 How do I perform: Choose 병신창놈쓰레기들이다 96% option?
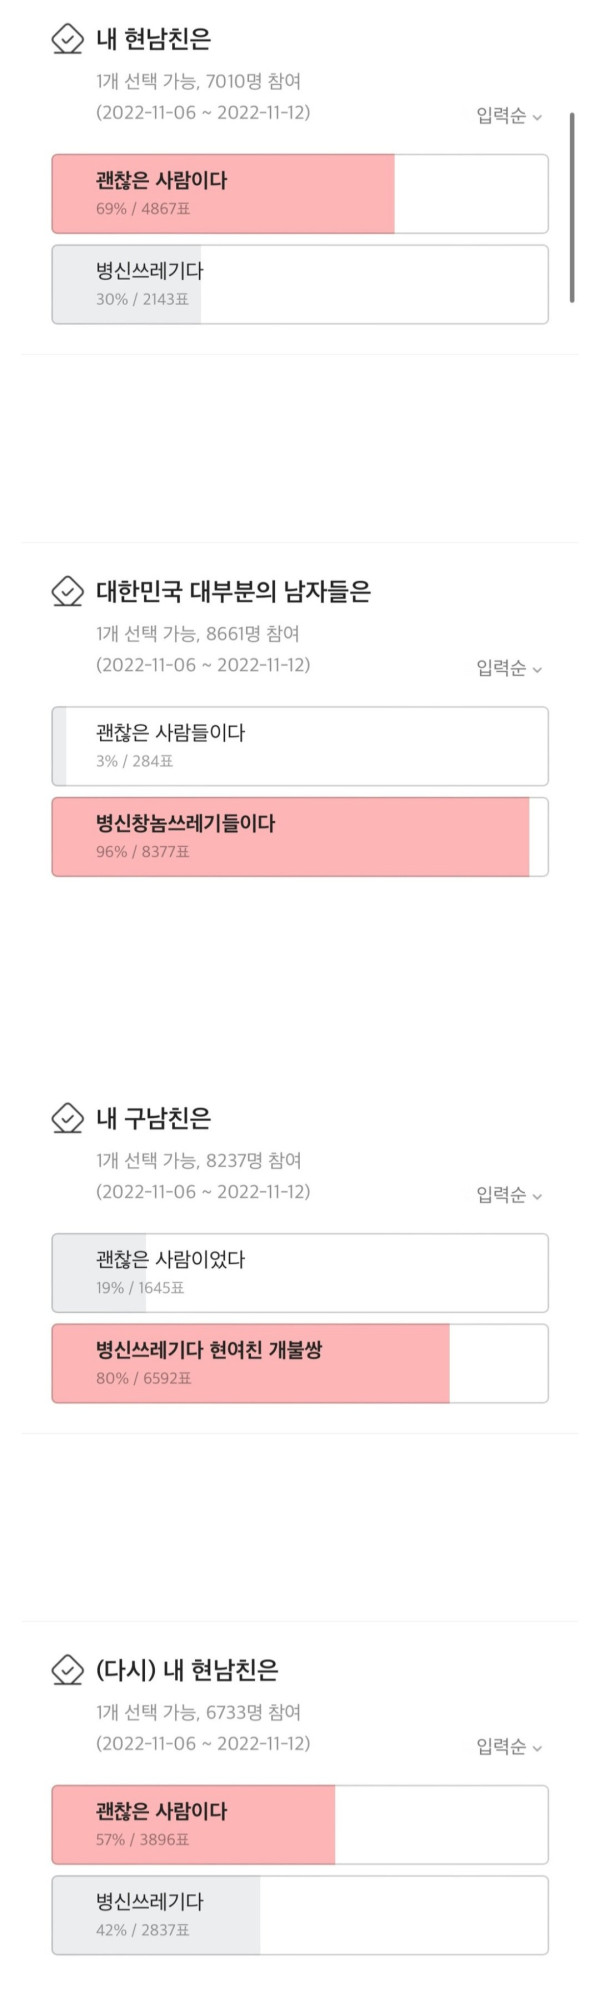300,837
